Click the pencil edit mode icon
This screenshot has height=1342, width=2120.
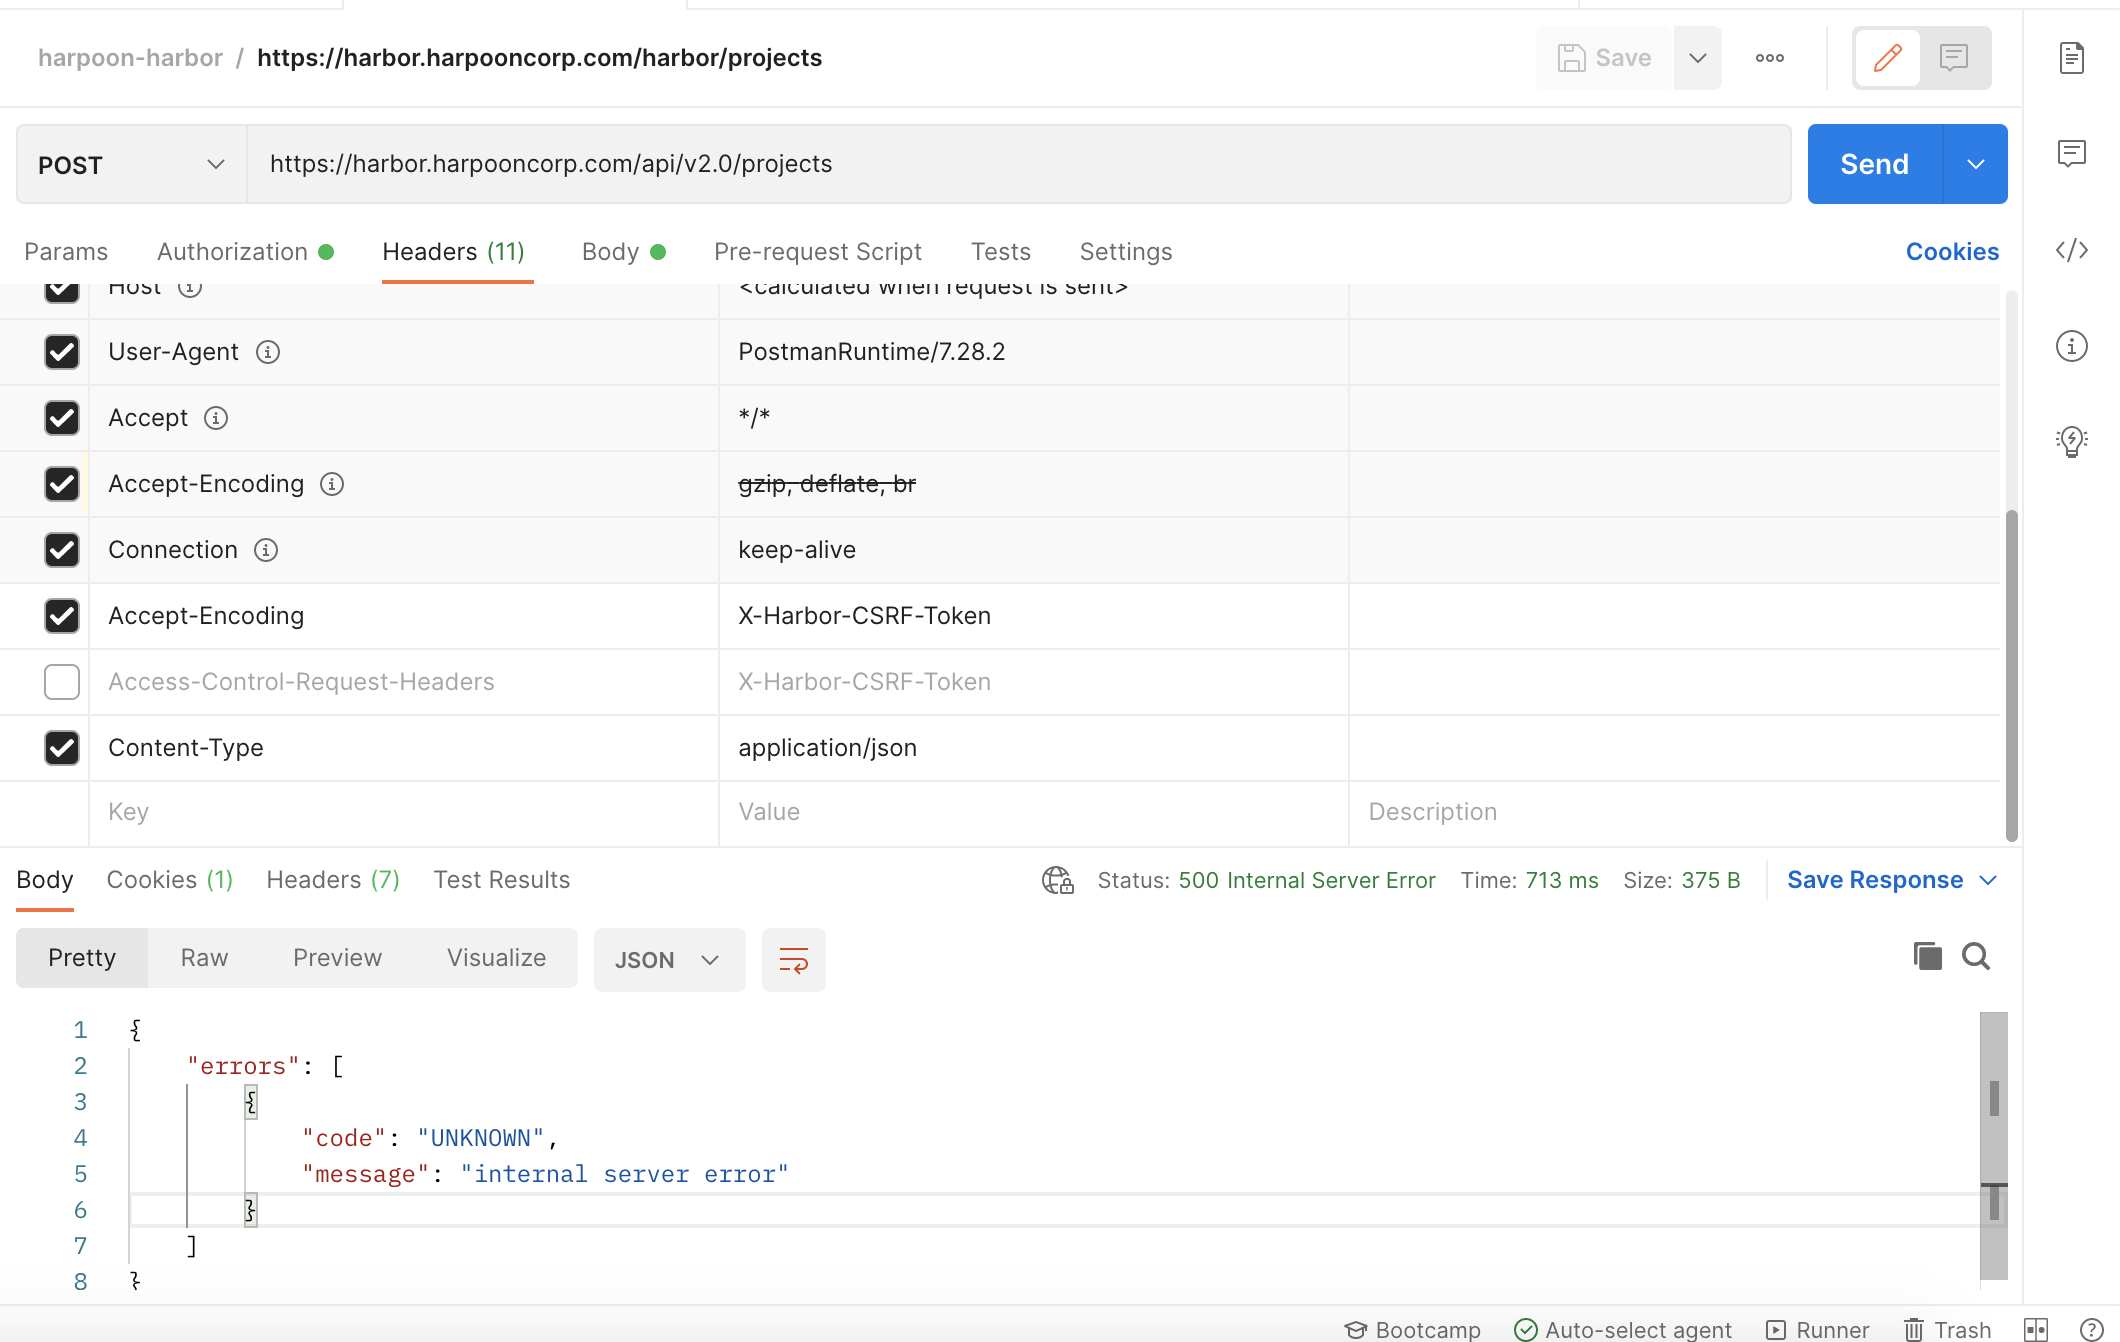click(x=1887, y=58)
